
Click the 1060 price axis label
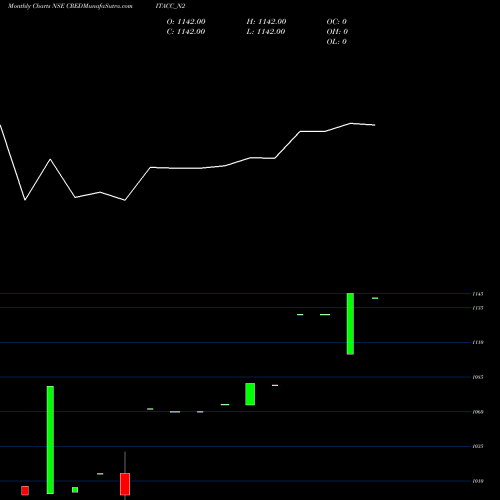tap(478, 412)
